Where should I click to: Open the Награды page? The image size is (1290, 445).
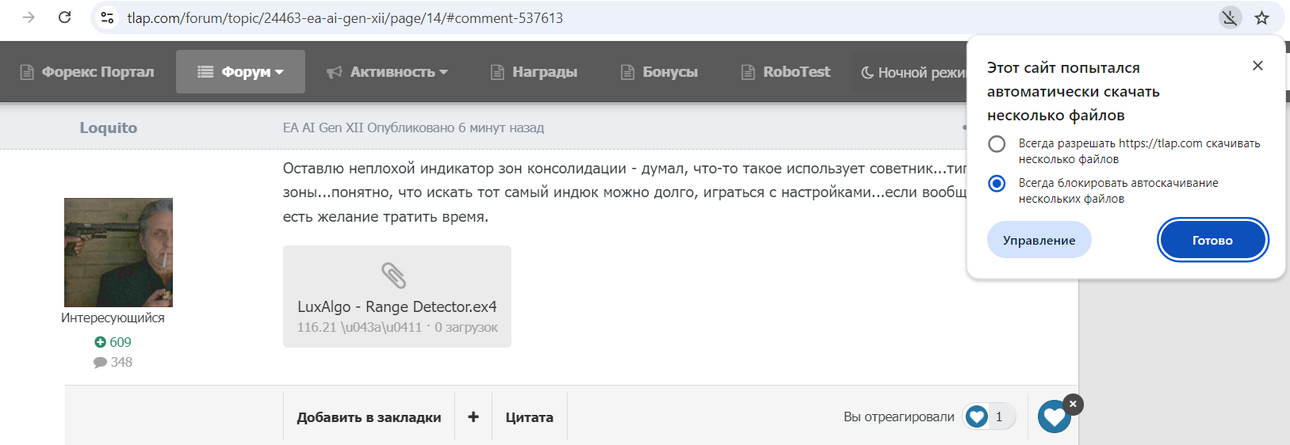pyautogui.click(x=534, y=72)
